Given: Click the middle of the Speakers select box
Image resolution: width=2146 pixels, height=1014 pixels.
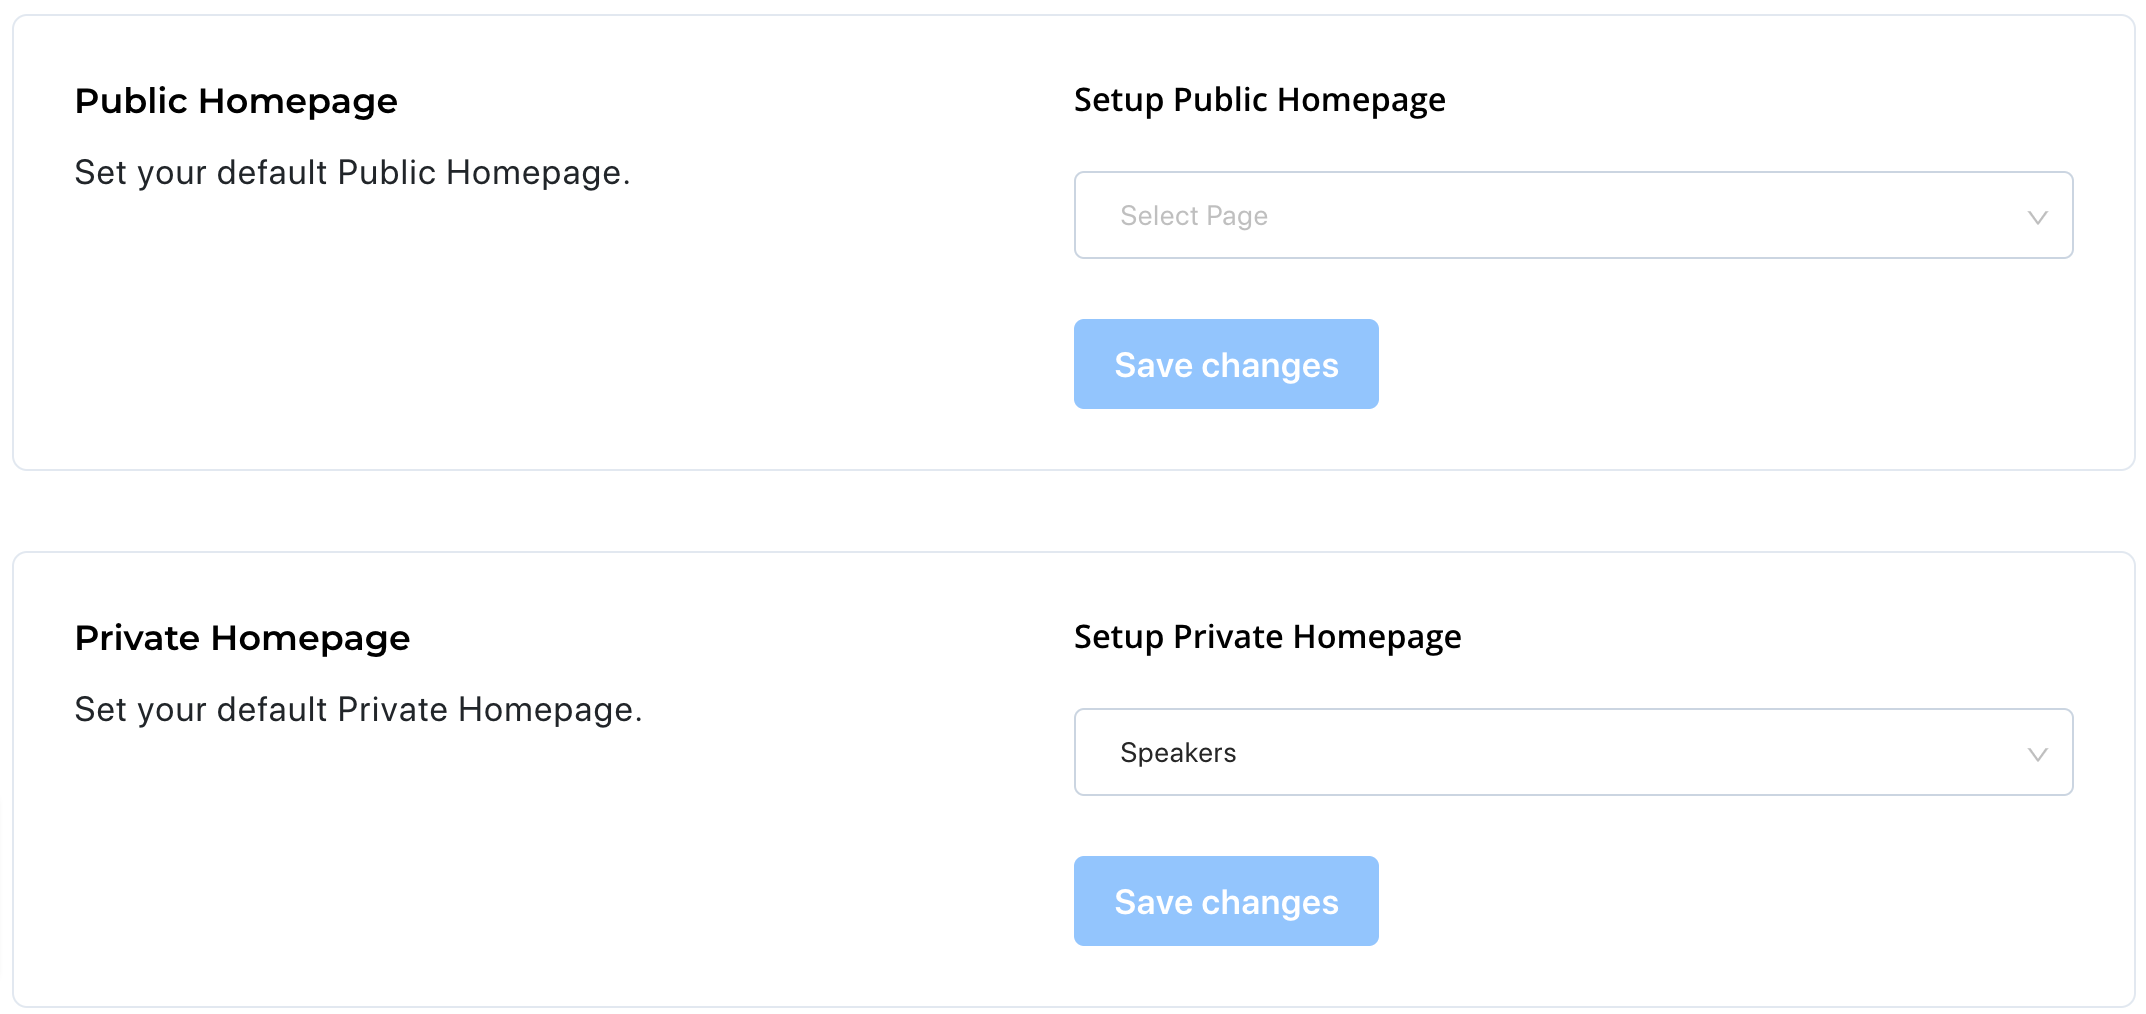Looking at the screenshot, I should (x=1573, y=752).
